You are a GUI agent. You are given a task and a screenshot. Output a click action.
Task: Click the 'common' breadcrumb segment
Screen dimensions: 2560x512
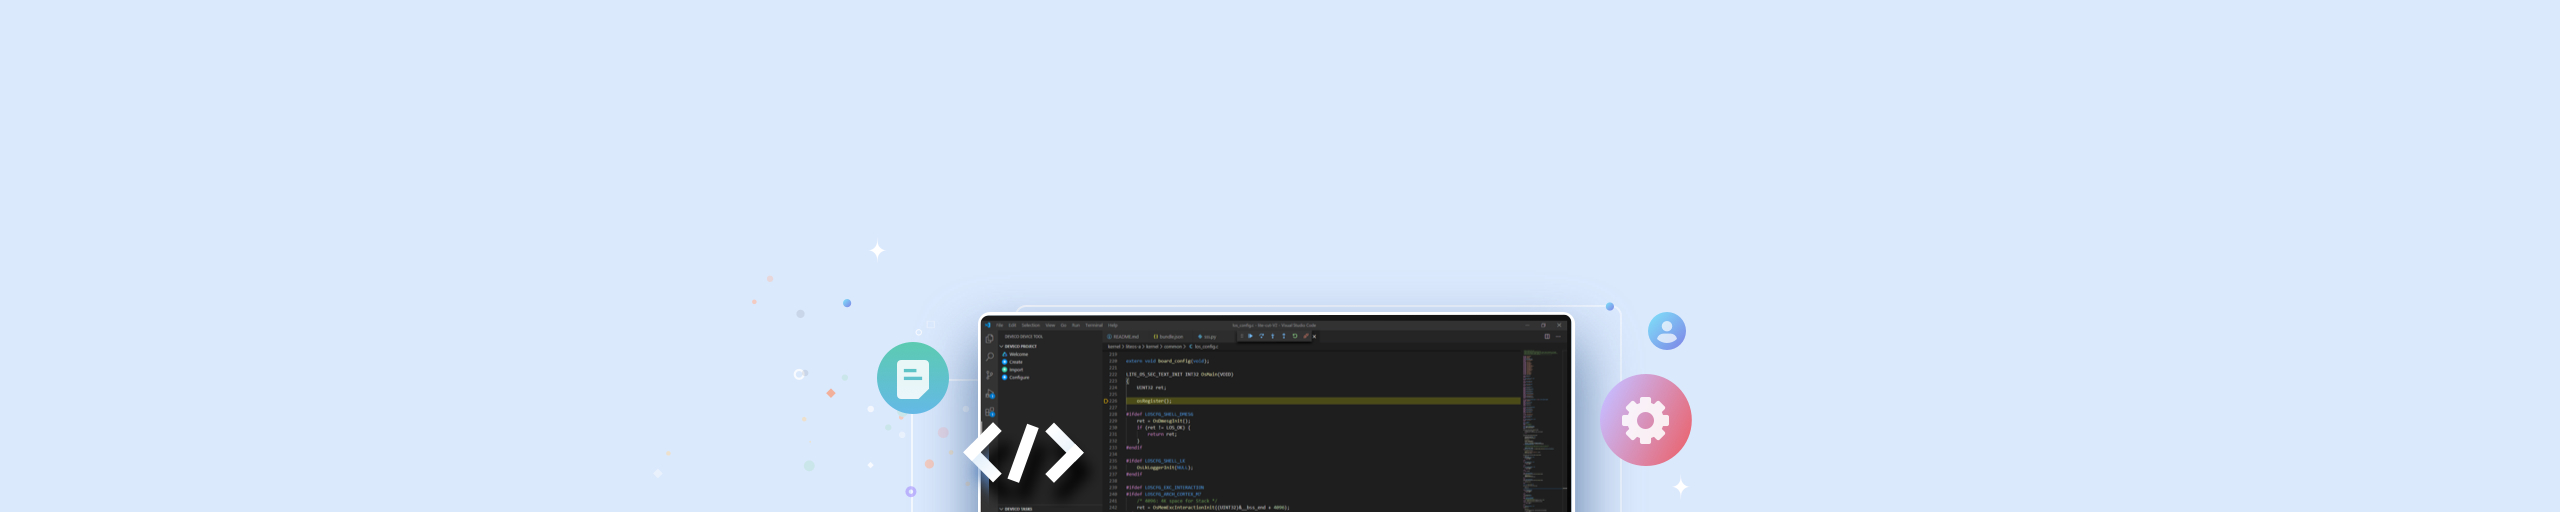click(x=1173, y=346)
